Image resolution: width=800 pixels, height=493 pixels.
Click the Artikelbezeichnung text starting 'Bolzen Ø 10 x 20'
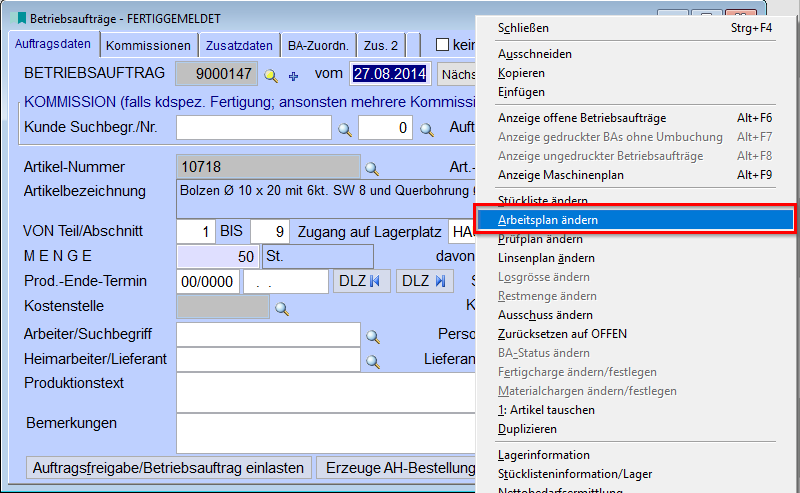pyautogui.click(x=326, y=191)
